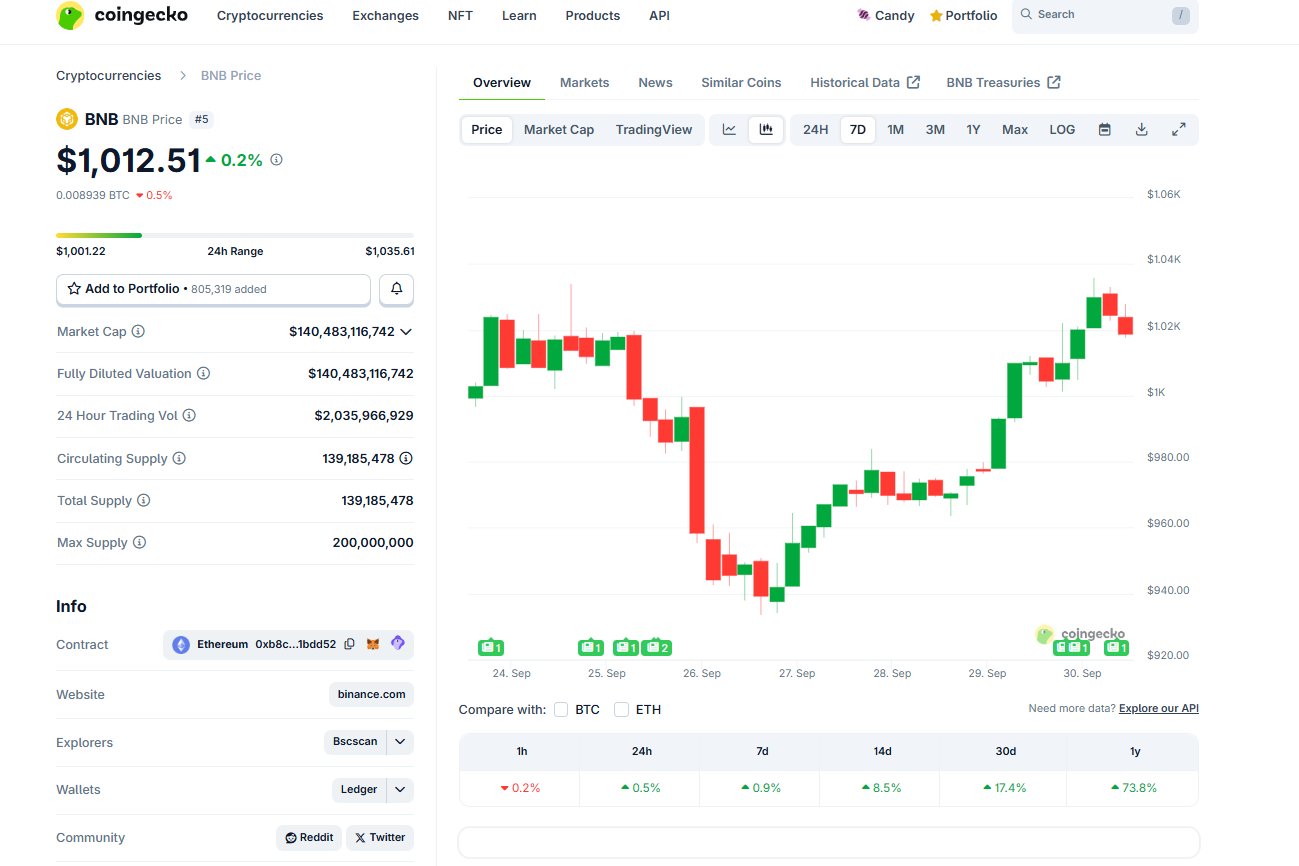The image size is (1299, 866).
Task: Expand the Market Cap chevron
Action: tap(406, 332)
